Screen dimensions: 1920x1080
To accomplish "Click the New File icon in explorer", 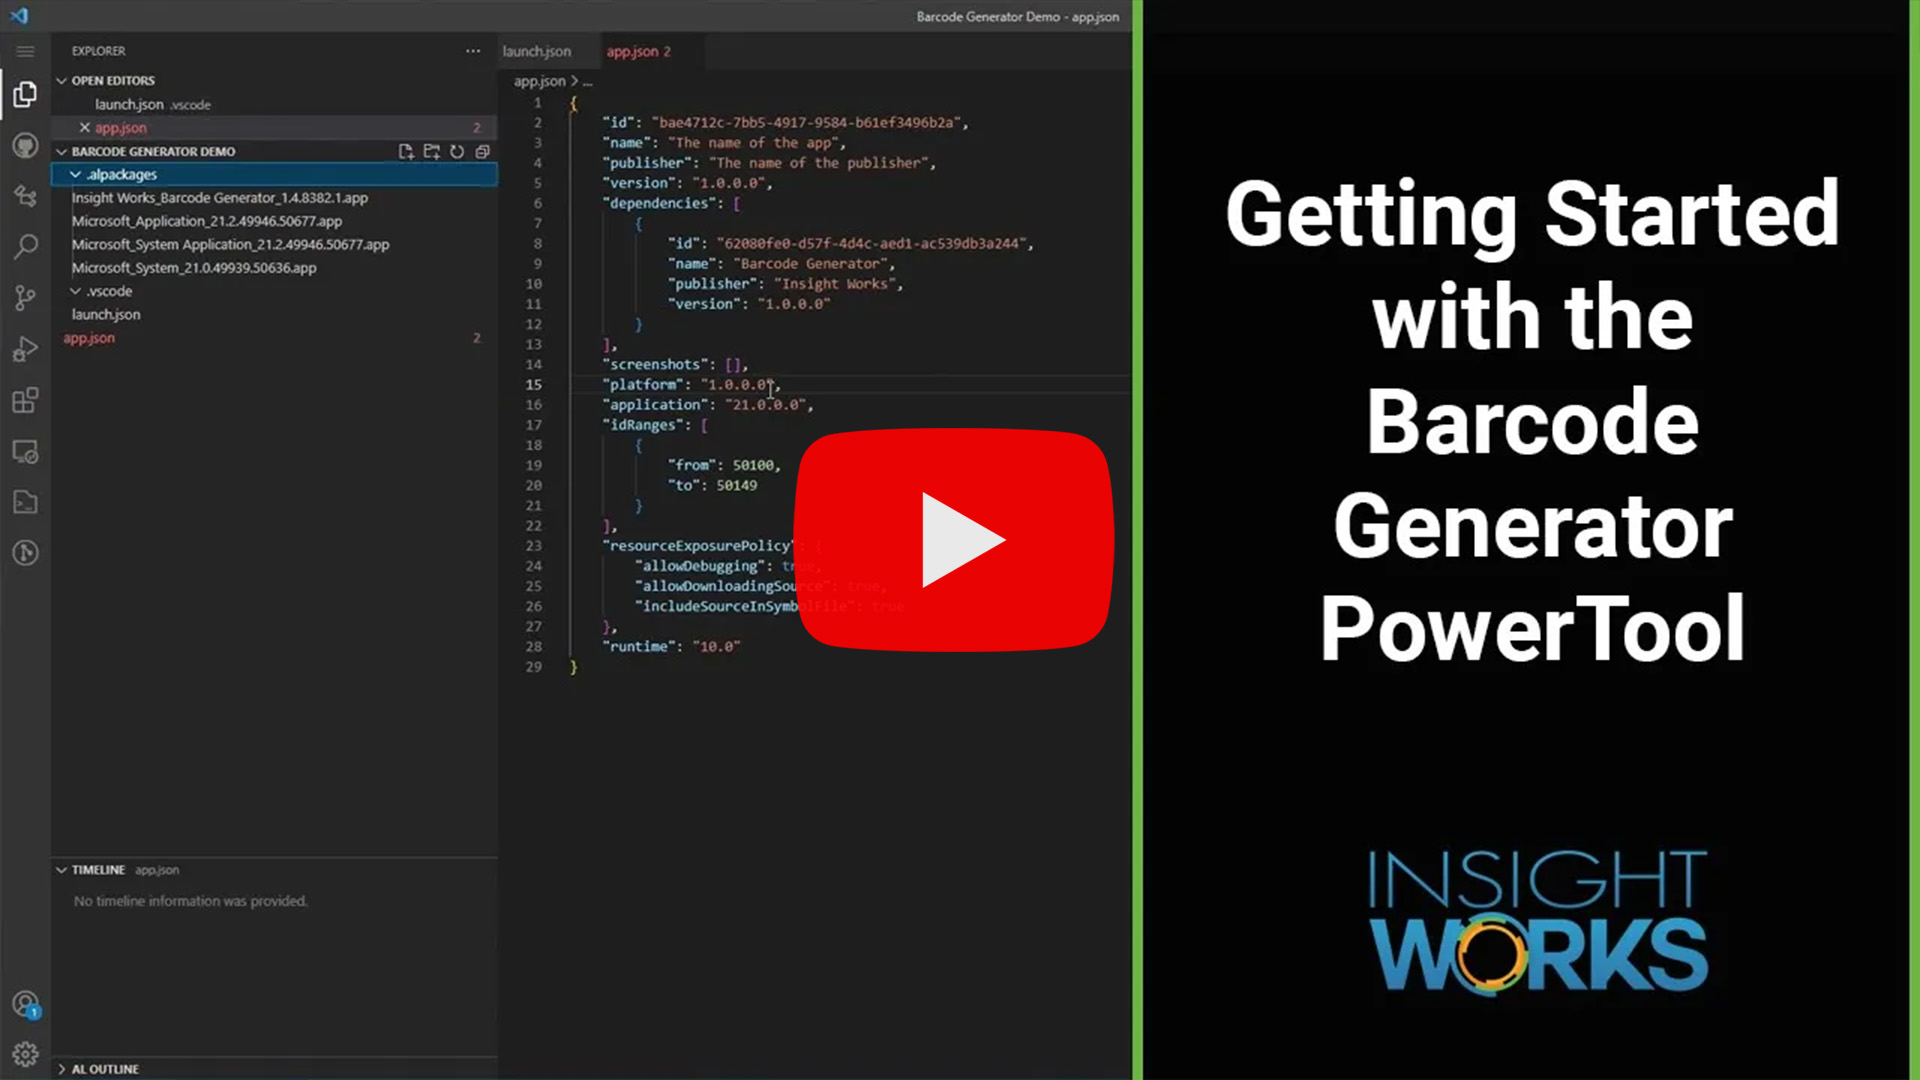I will point(405,152).
